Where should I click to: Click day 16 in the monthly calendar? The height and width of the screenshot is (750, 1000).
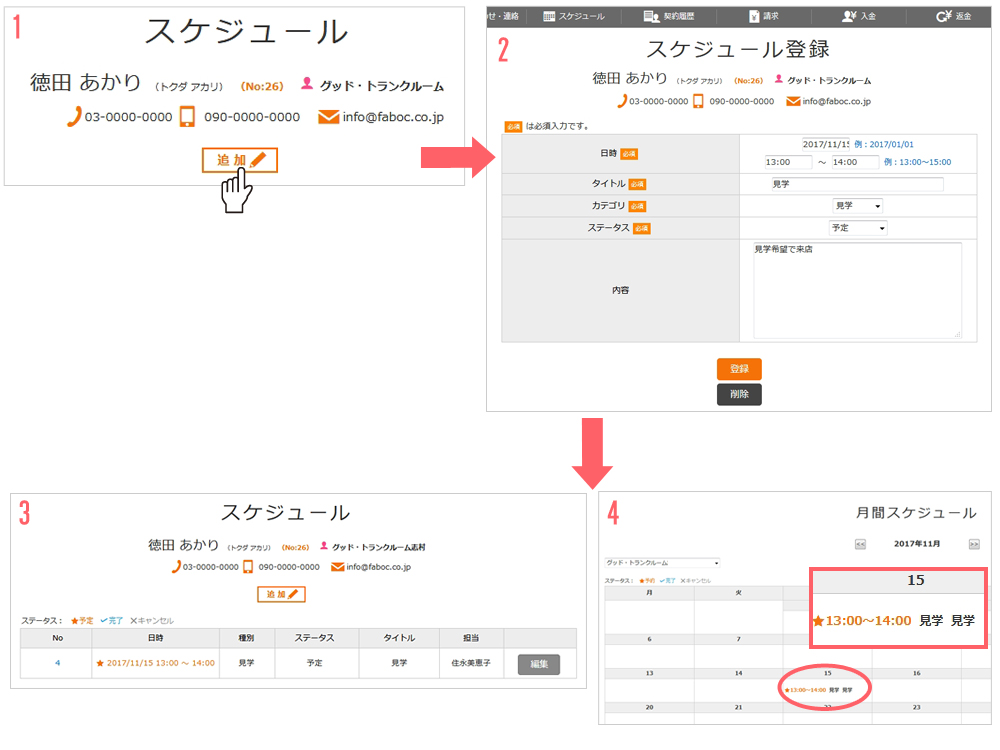916,673
